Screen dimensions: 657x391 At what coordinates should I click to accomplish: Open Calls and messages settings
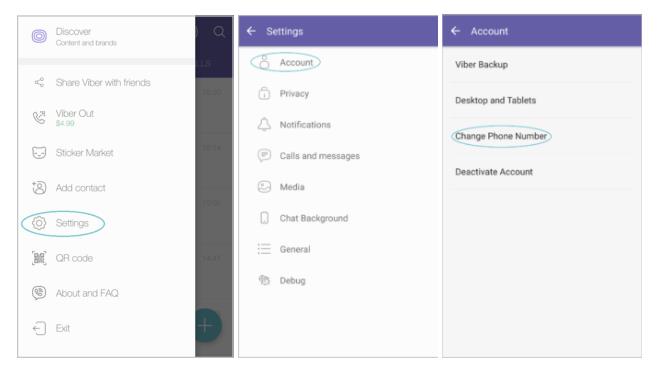point(320,156)
